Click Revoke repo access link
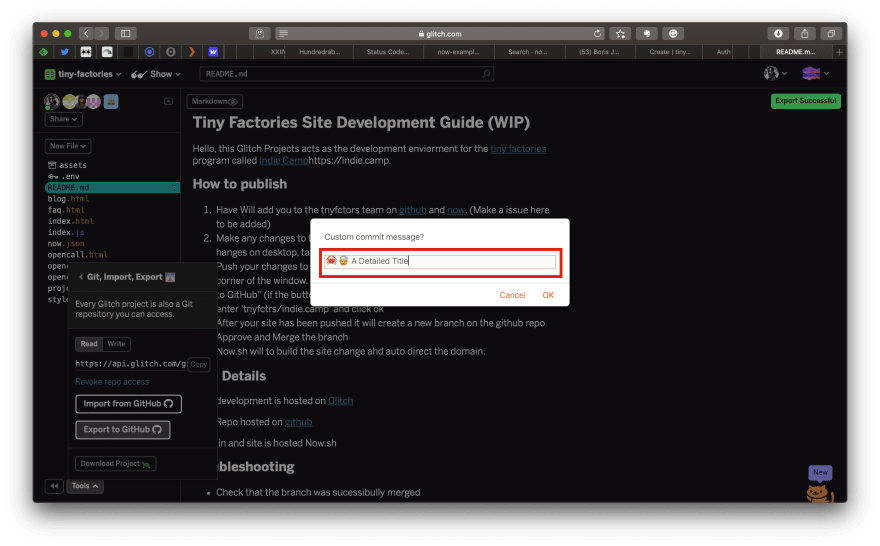 click(112, 382)
